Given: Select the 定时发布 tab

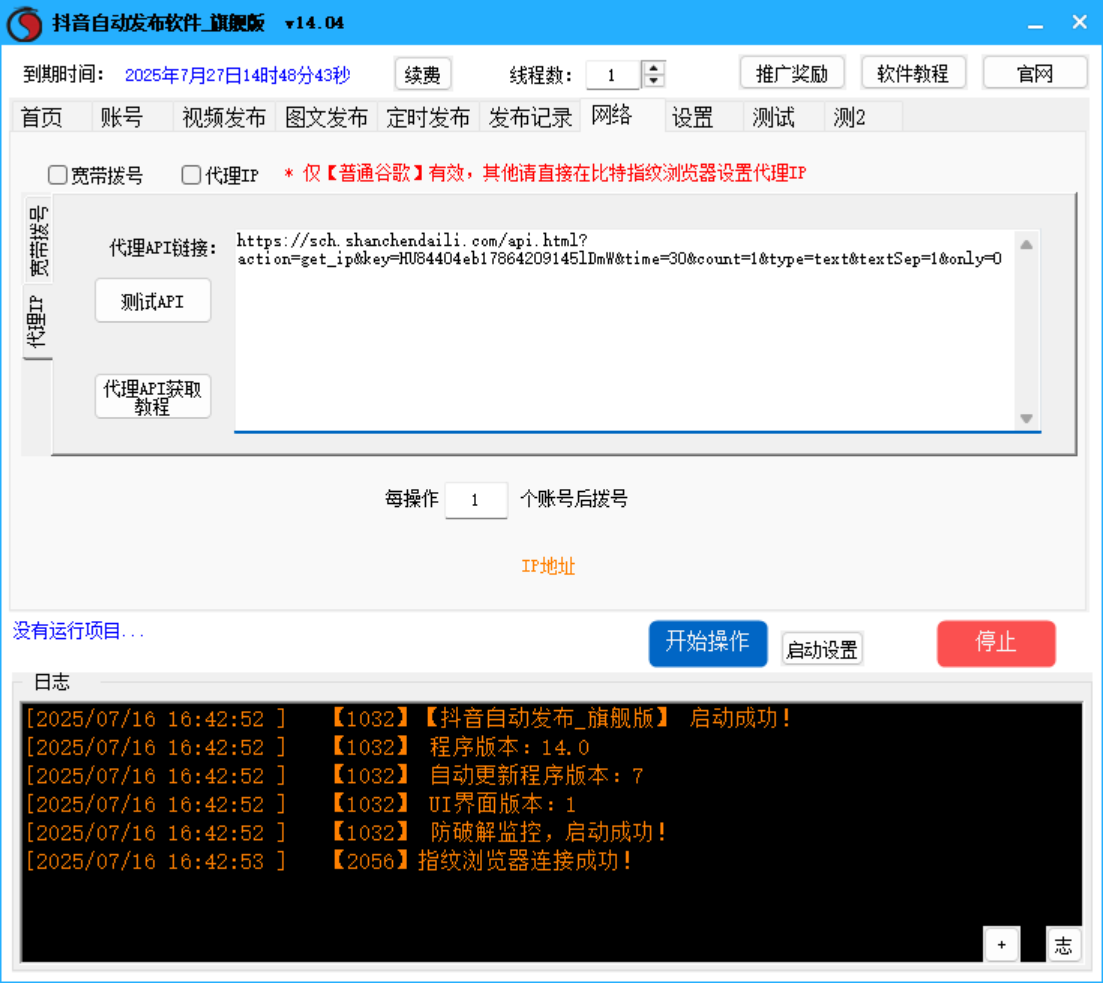Looking at the screenshot, I should 428,118.
